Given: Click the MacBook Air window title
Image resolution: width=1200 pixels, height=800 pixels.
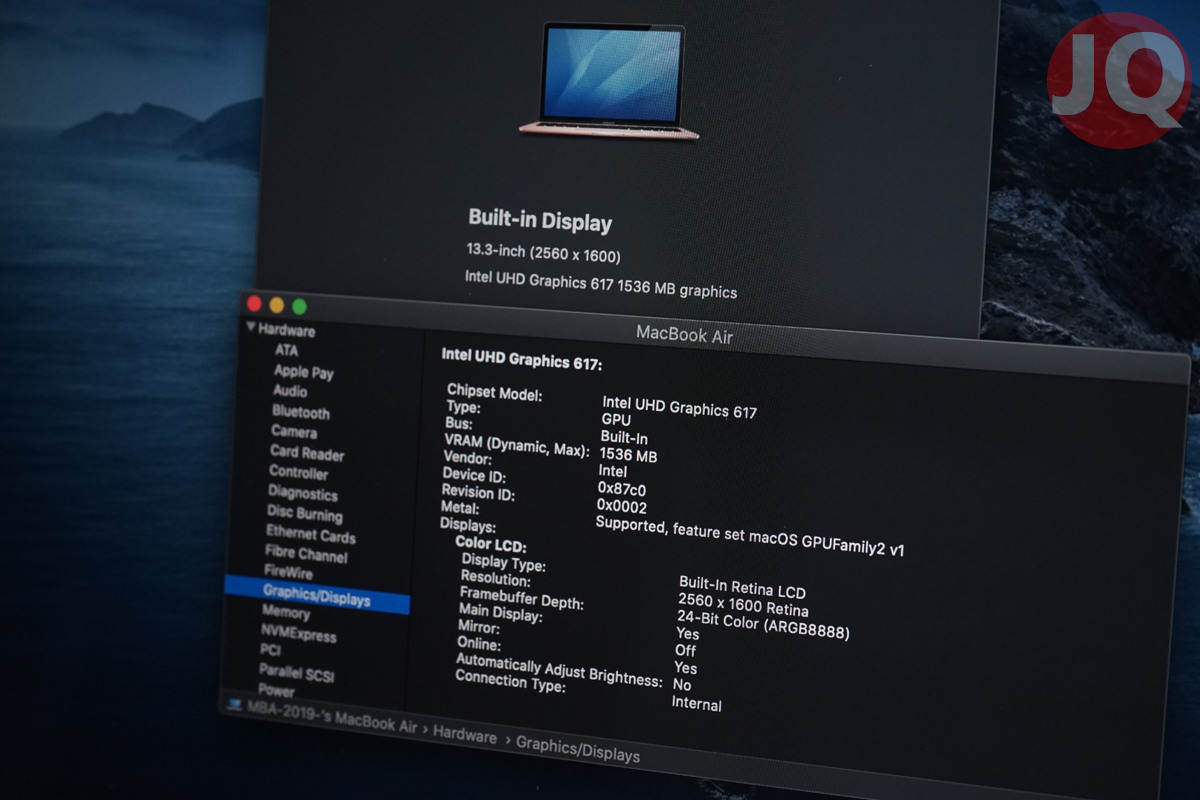Looking at the screenshot, I should (684, 336).
